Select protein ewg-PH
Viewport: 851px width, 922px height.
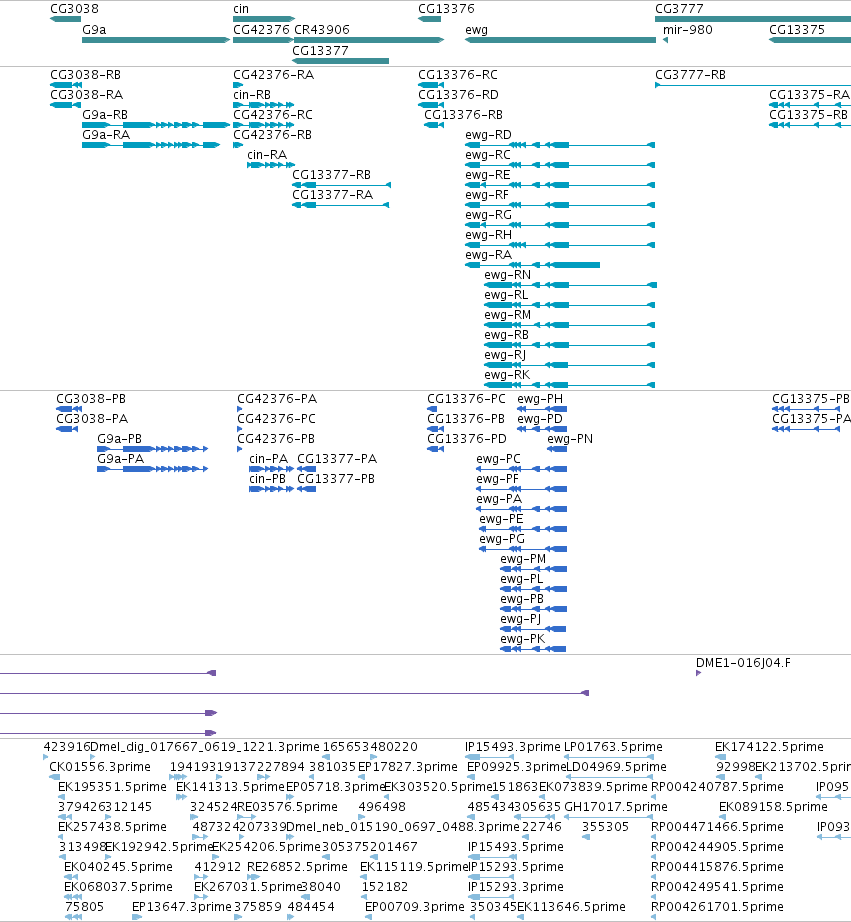[542, 409]
